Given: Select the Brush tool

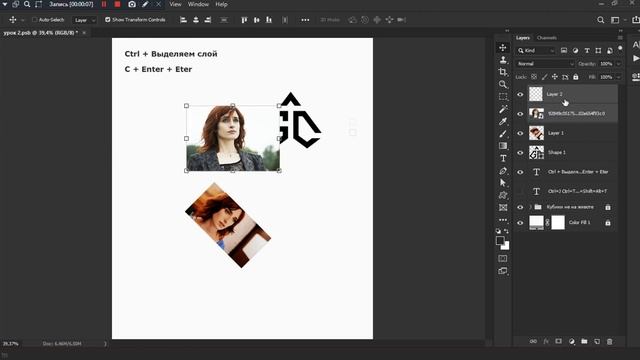Looking at the screenshot, I should tap(503, 133).
